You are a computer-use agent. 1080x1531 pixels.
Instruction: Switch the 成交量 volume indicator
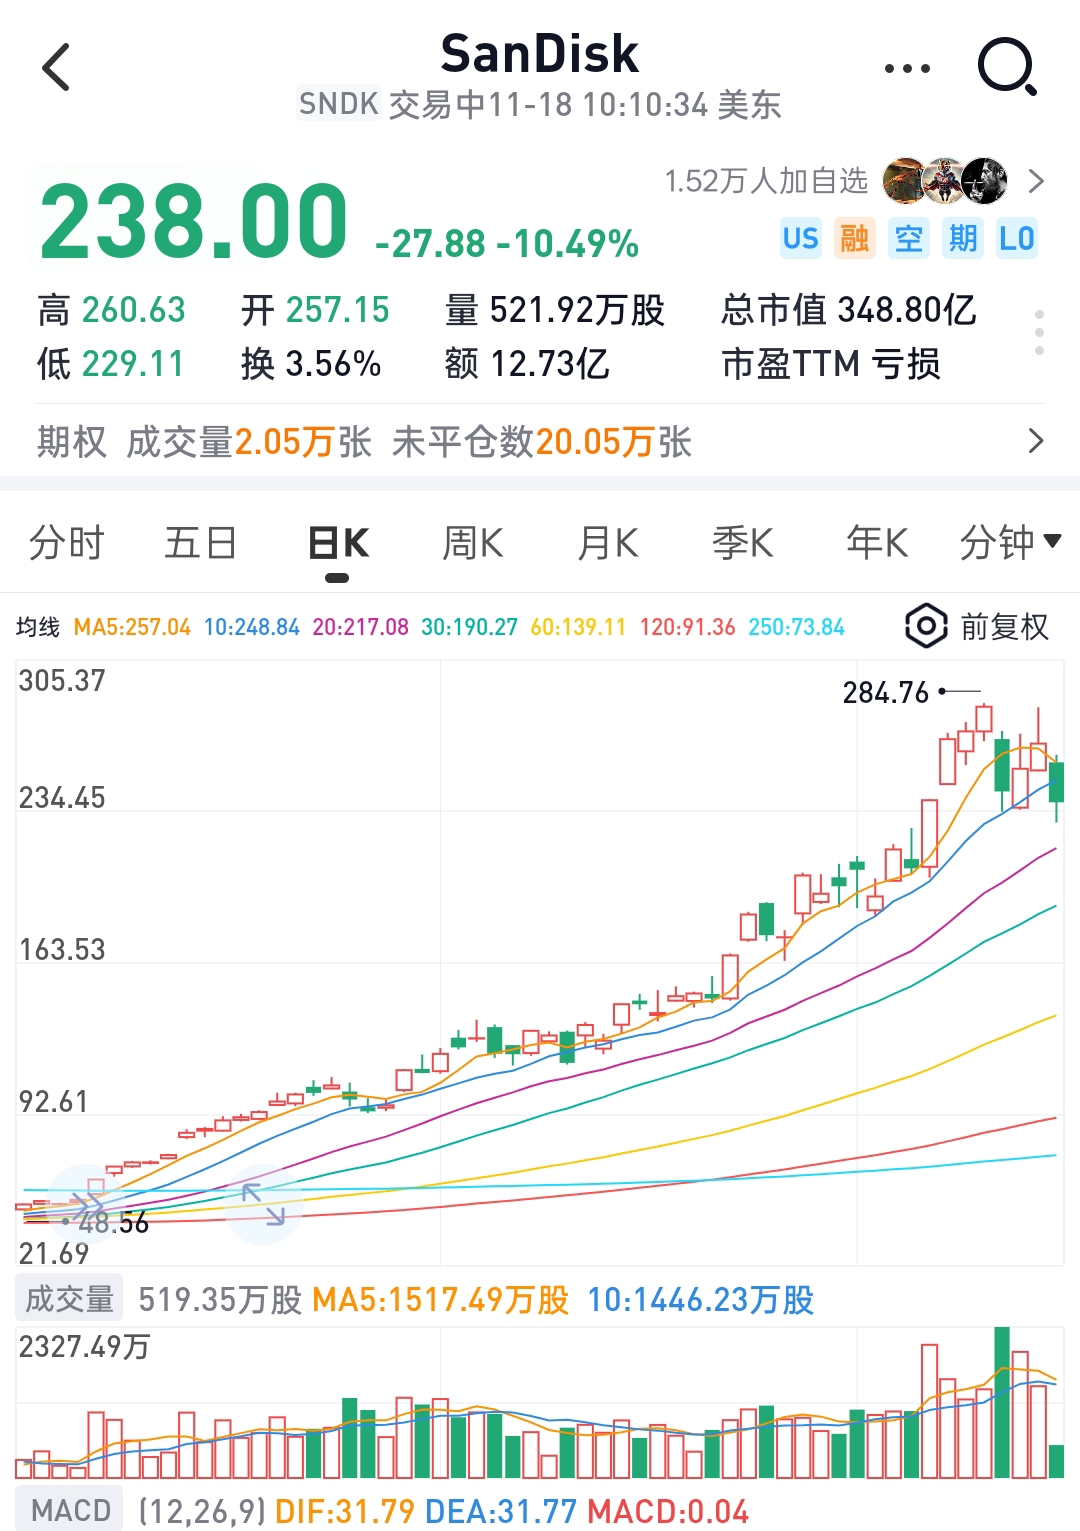point(69,1299)
